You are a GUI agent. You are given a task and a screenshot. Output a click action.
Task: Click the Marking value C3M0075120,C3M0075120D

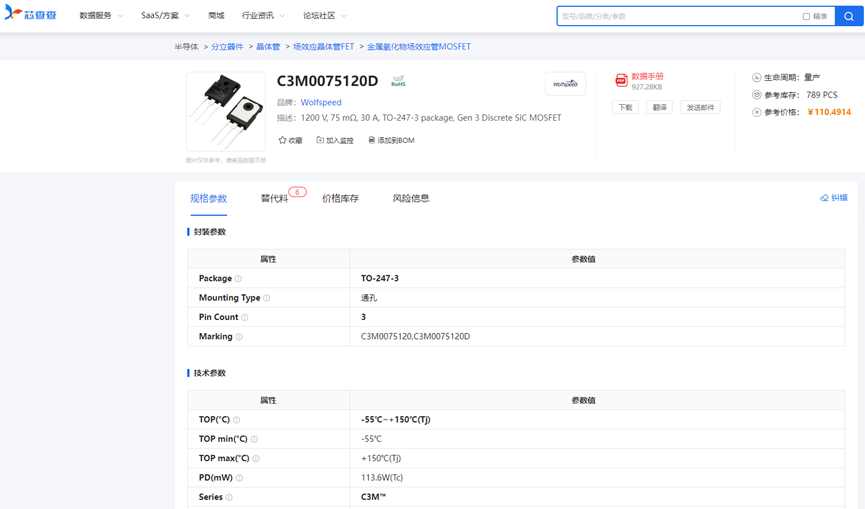(x=415, y=336)
